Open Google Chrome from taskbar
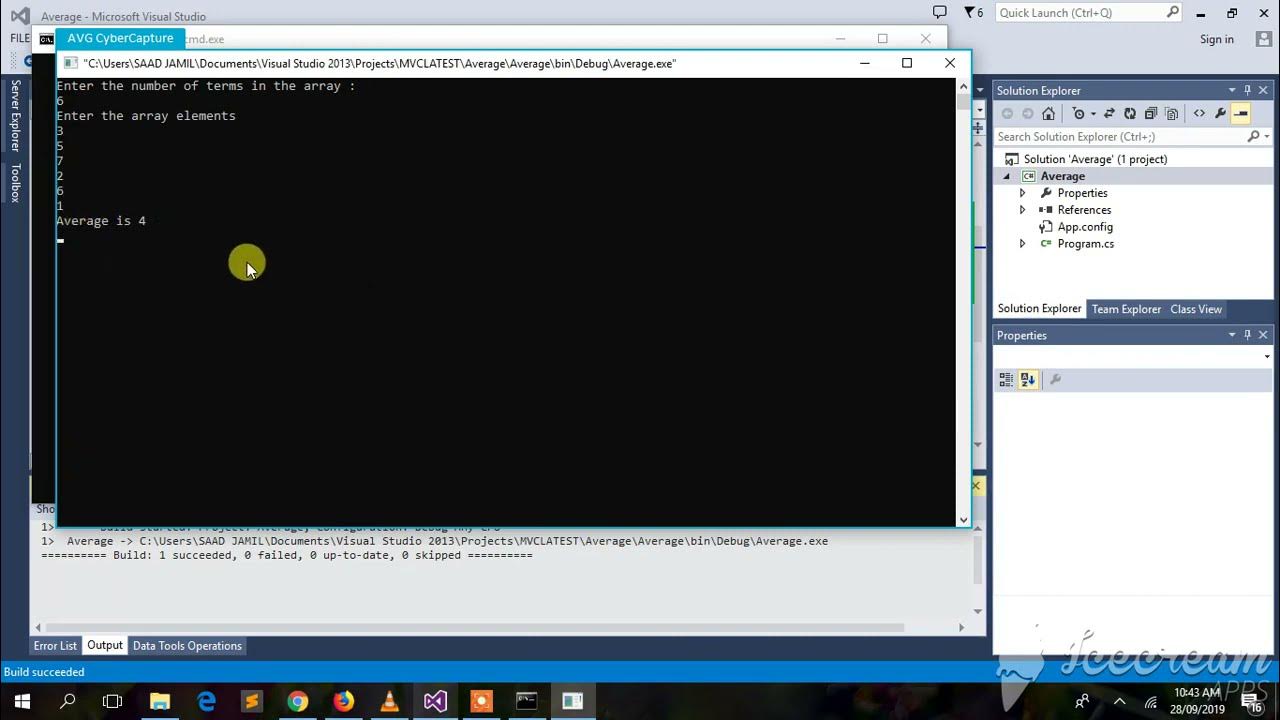 click(298, 701)
